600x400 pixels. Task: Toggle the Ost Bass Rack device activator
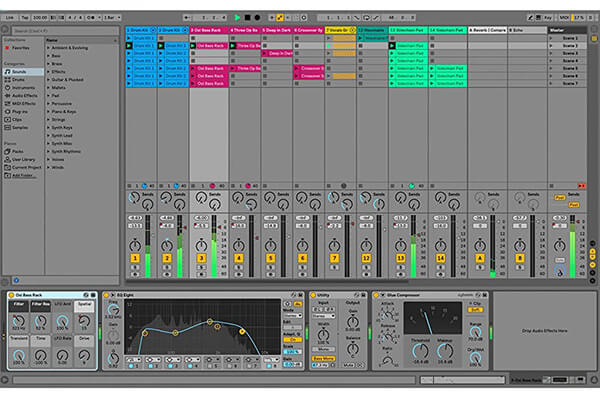pos(11,295)
